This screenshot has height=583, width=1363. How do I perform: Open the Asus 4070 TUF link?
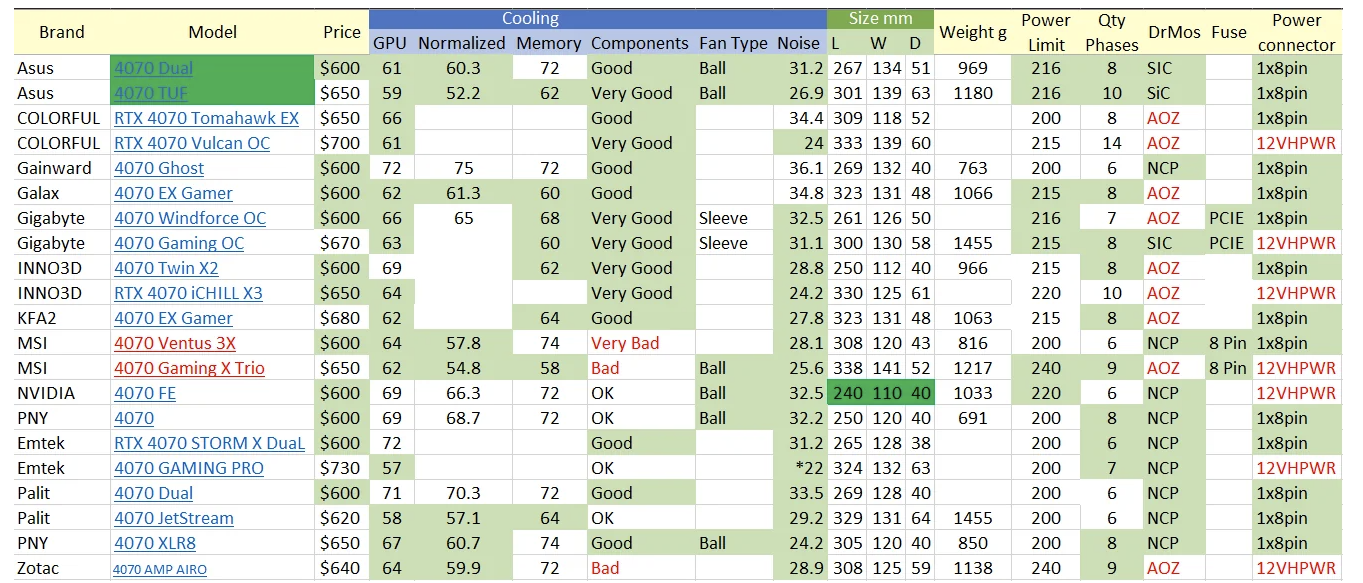pyautogui.click(x=151, y=93)
